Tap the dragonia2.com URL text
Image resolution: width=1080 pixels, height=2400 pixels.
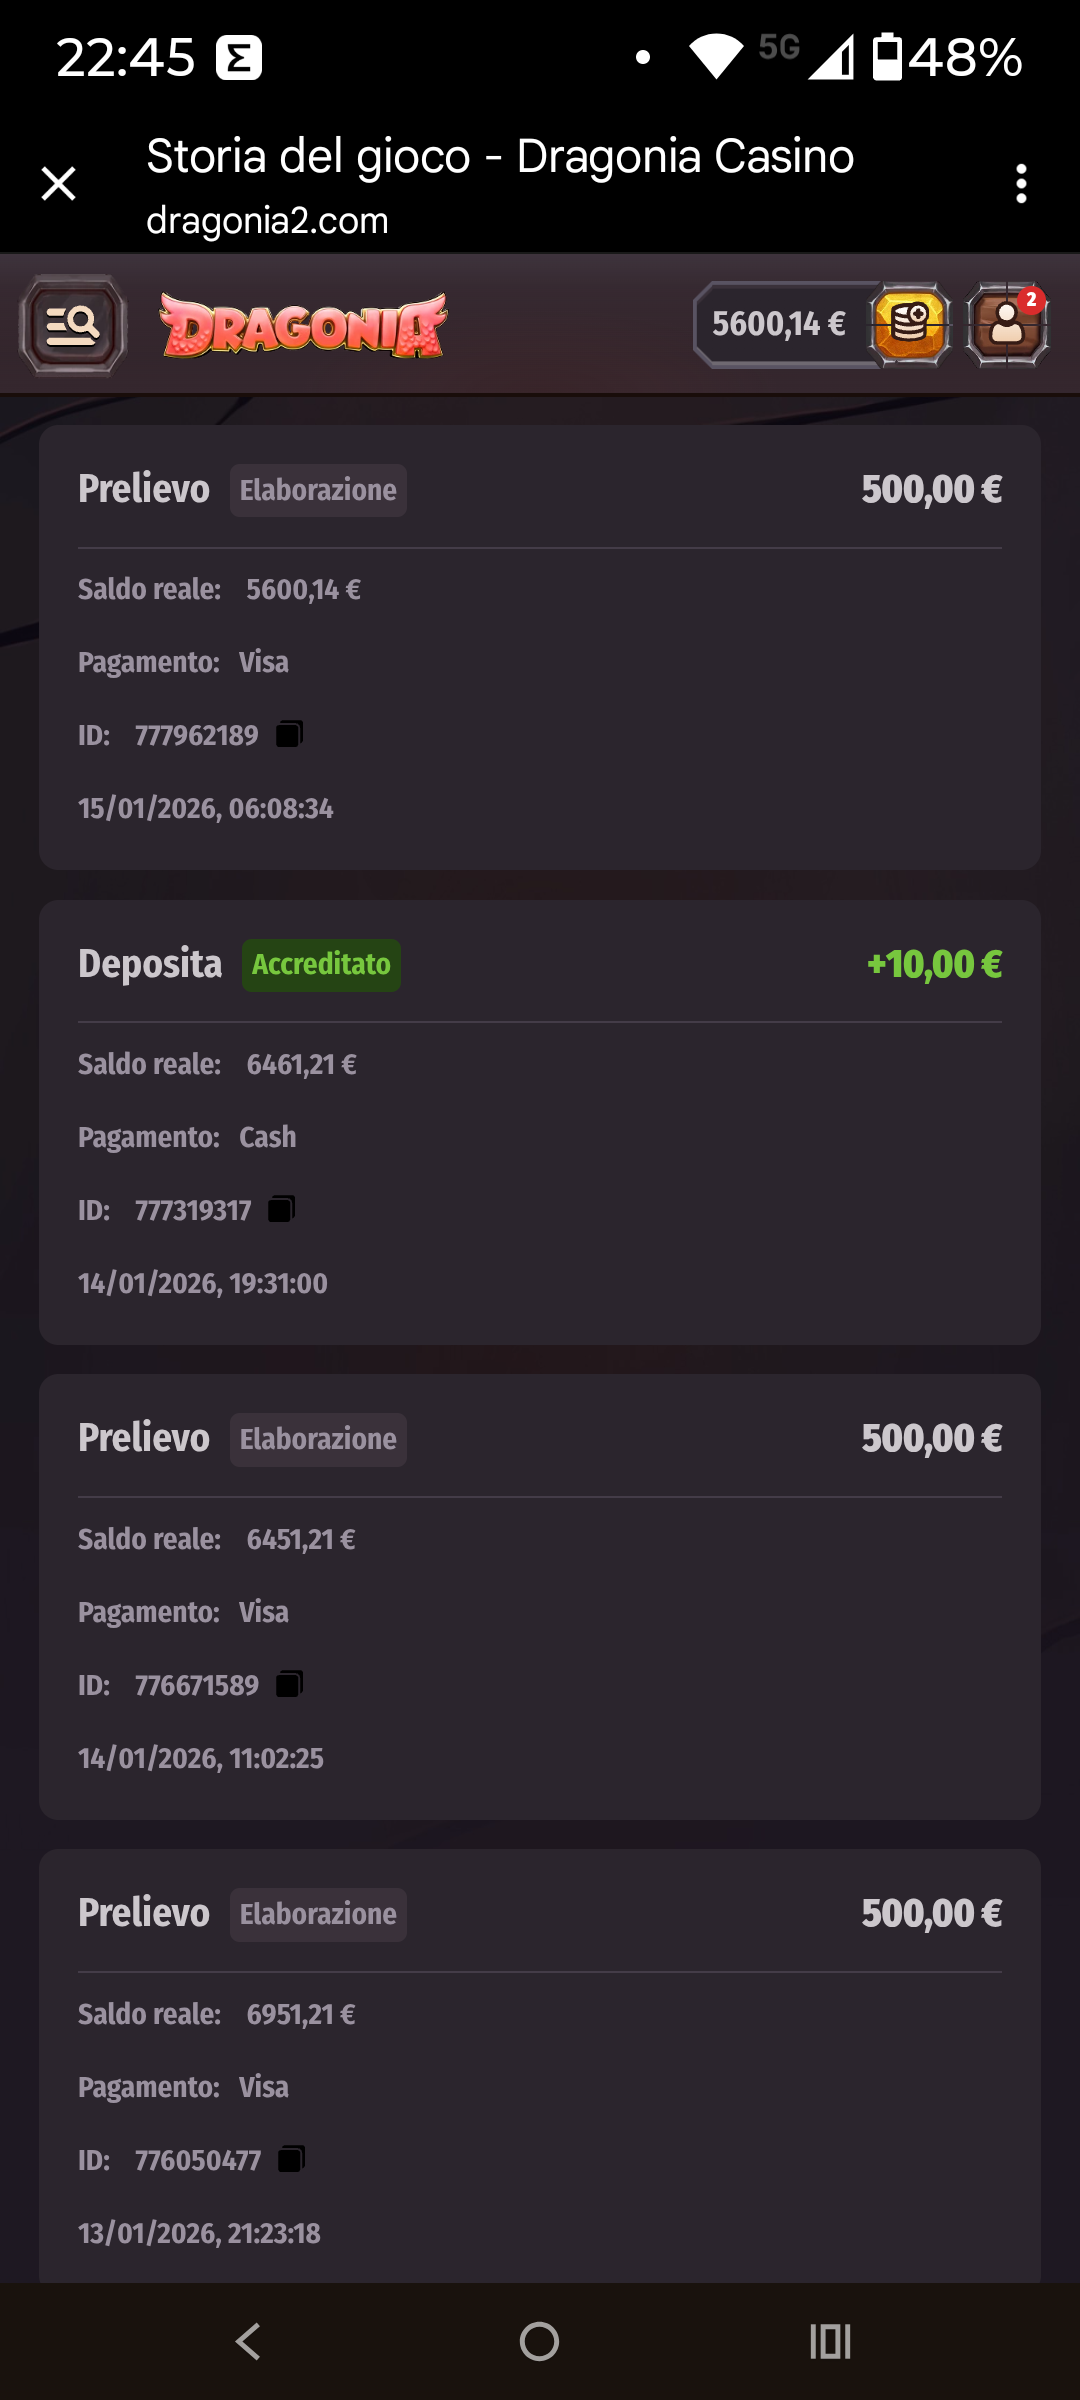pos(267,221)
